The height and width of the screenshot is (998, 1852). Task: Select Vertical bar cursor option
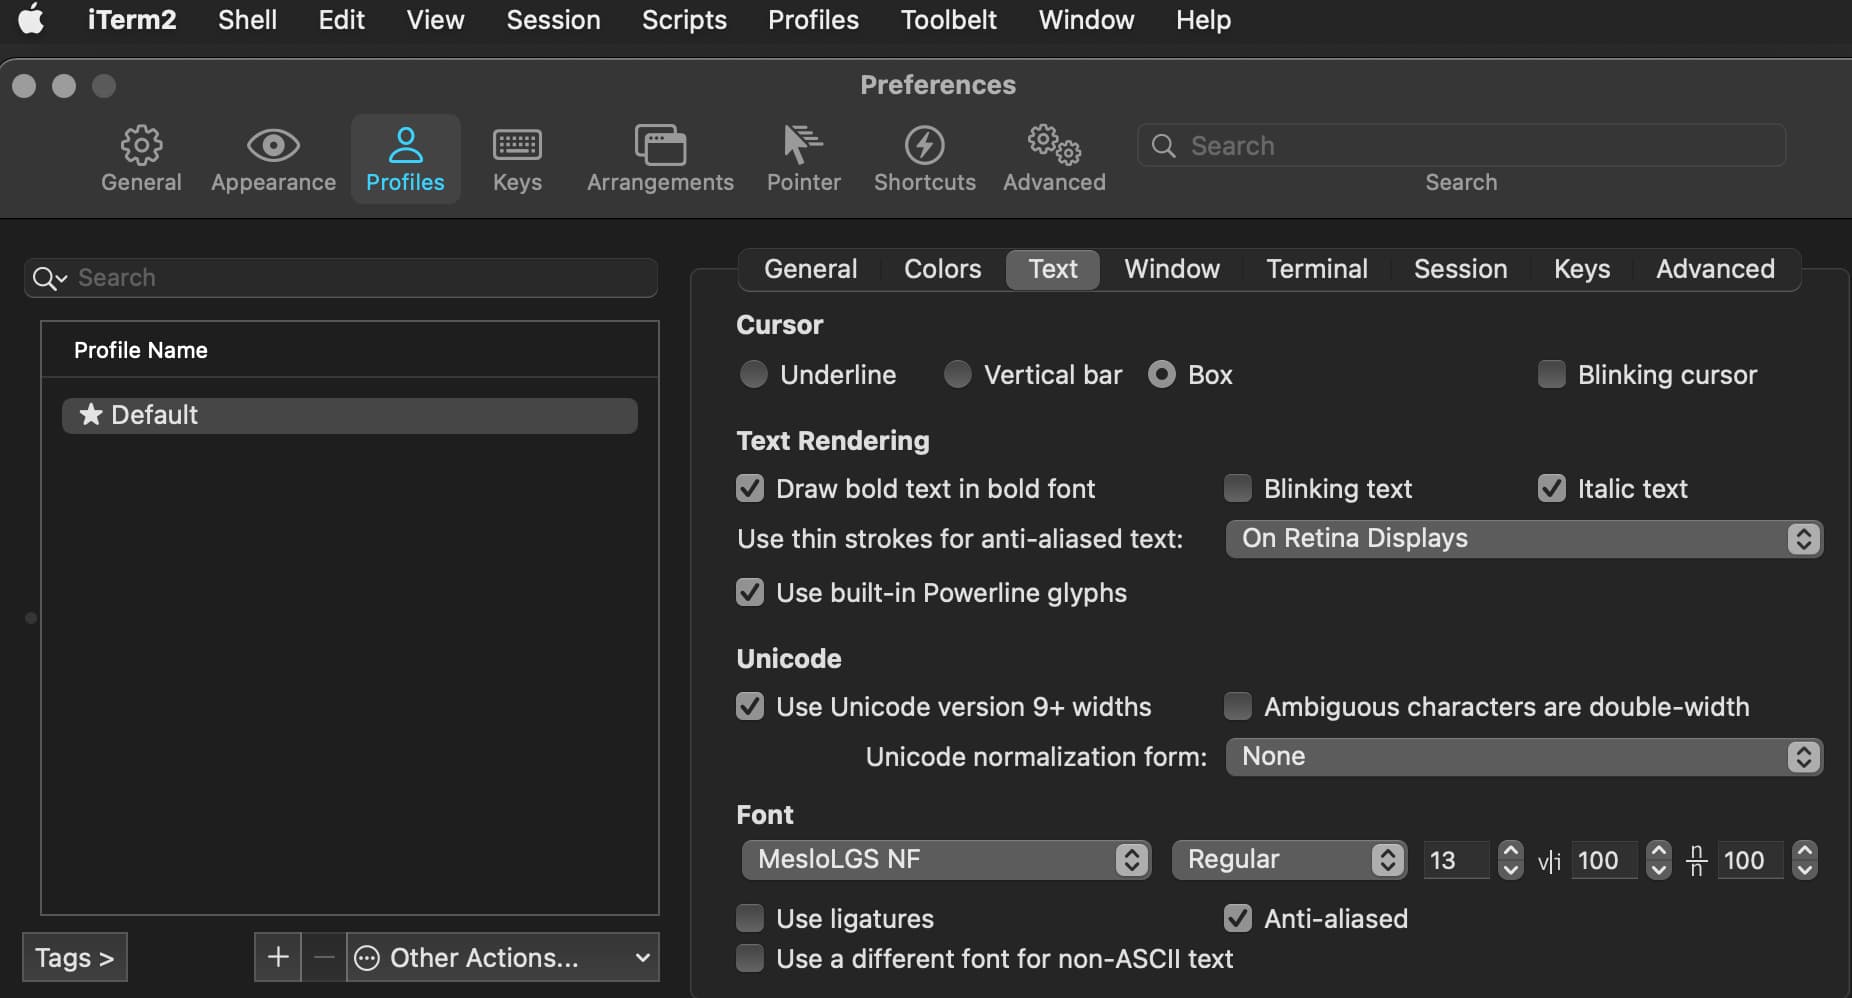(x=958, y=374)
